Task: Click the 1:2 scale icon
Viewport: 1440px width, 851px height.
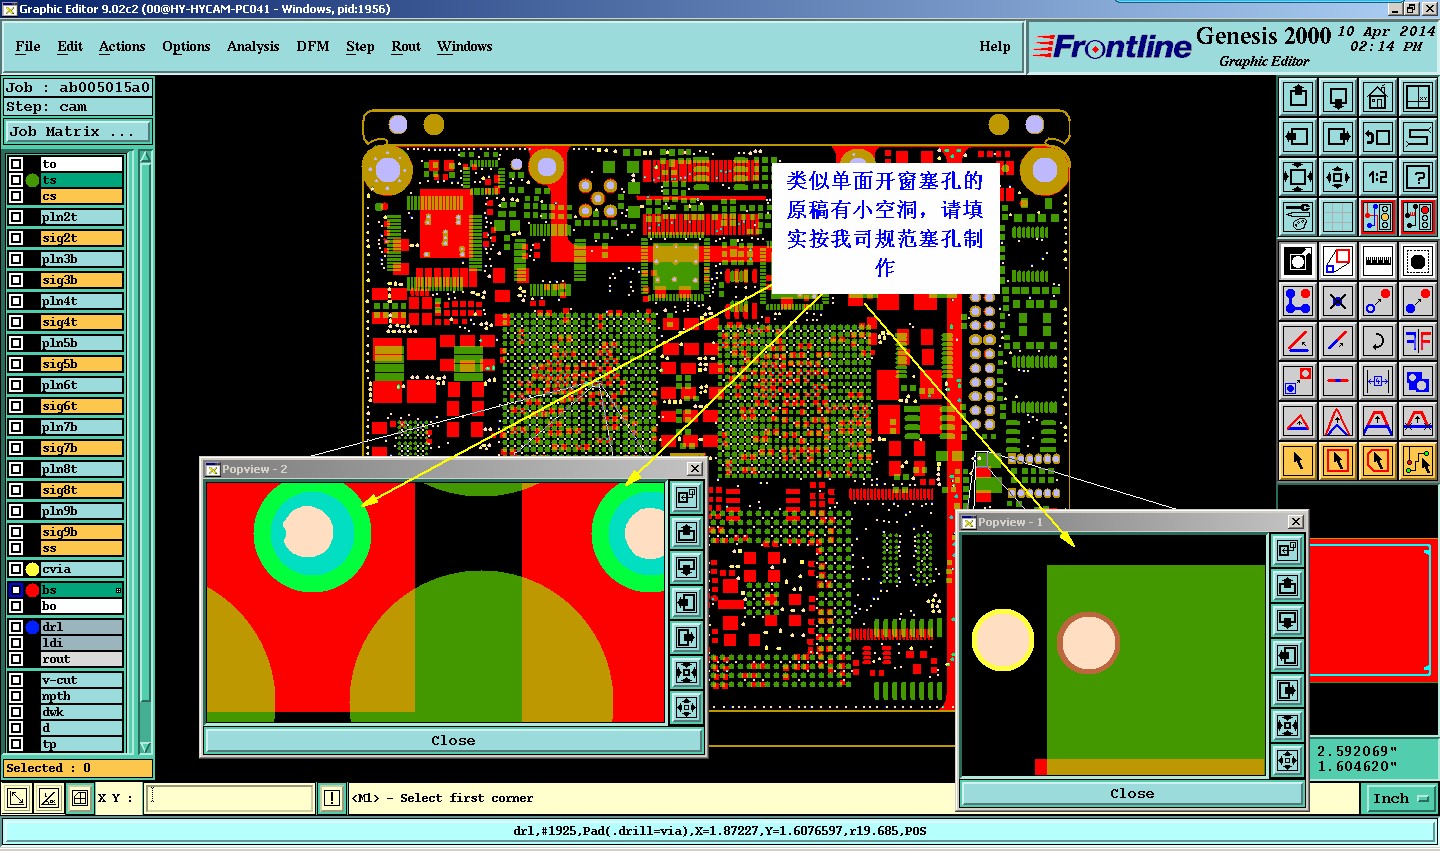Action: [x=1378, y=177]
